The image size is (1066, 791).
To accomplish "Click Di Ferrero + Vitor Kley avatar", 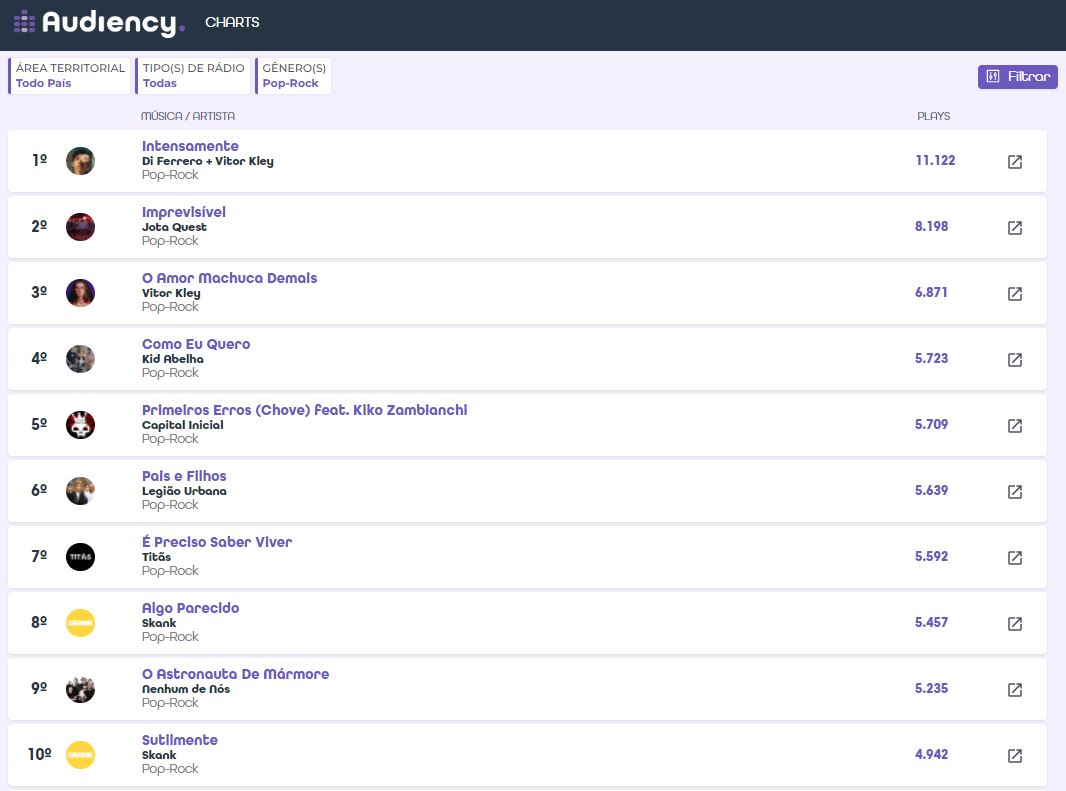I will pos(80,161).
